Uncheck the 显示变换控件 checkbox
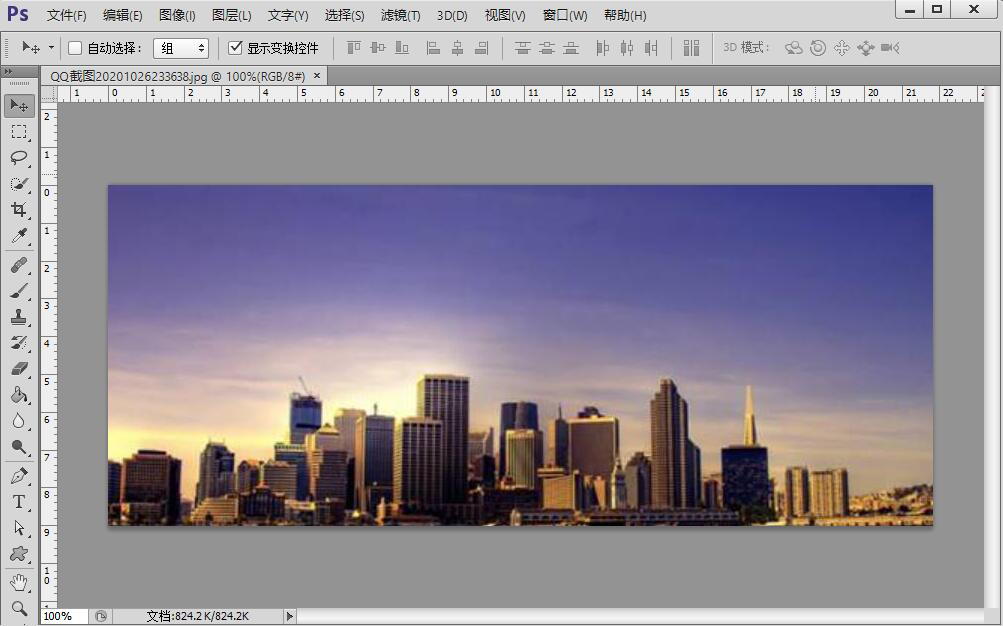 (x=236, y=48)
